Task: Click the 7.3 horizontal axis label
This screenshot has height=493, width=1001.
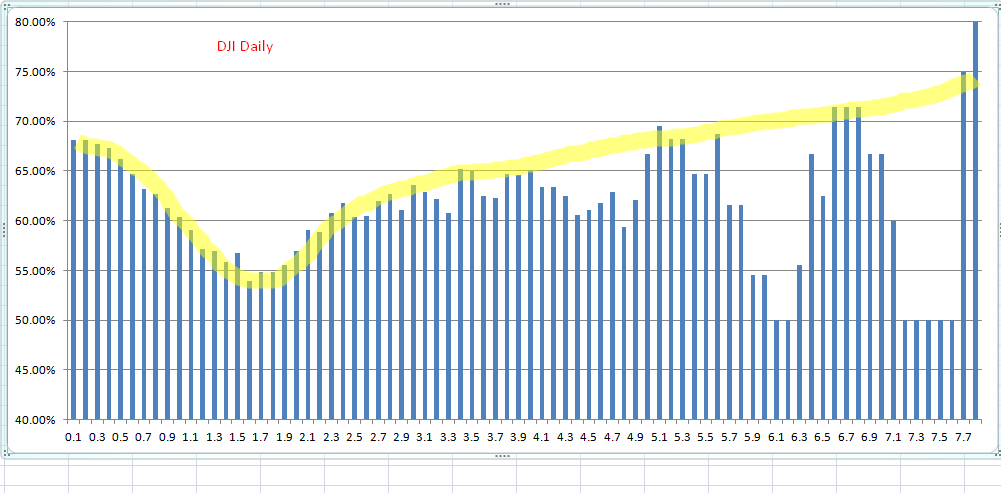Action: click(917, 437)
